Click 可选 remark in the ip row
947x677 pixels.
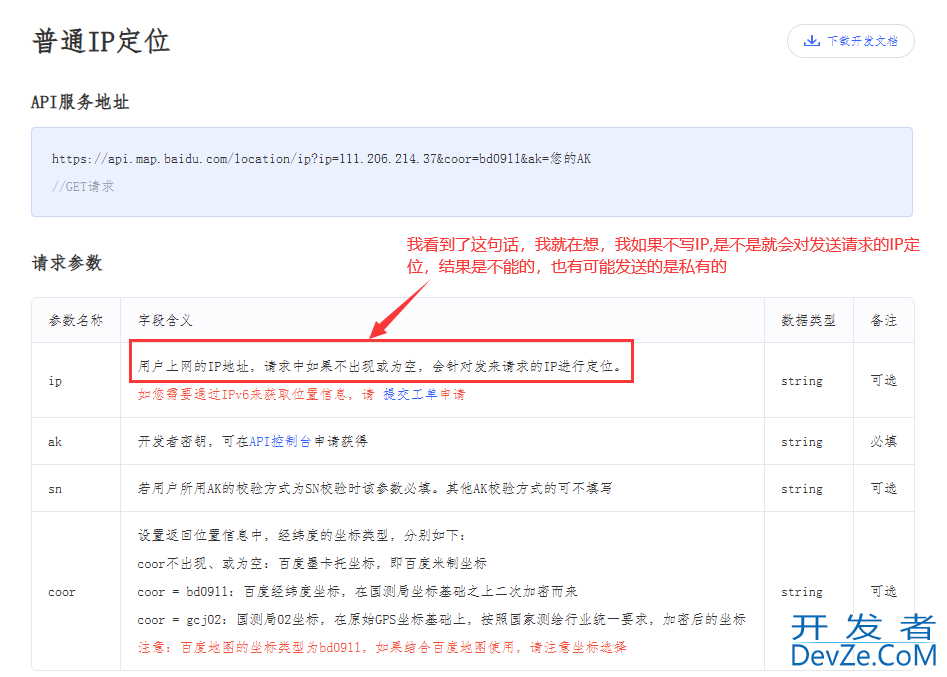coord(884,380)
